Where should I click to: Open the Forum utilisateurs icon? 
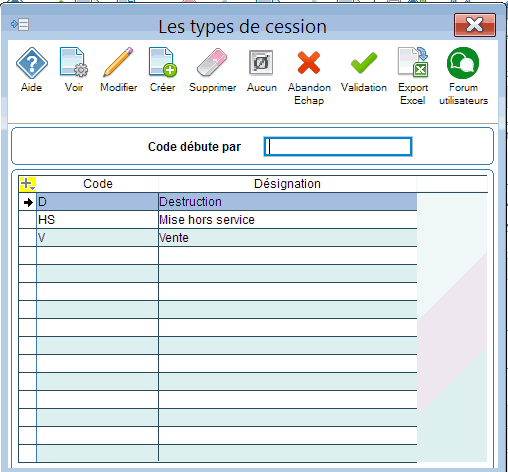(463, 63)
